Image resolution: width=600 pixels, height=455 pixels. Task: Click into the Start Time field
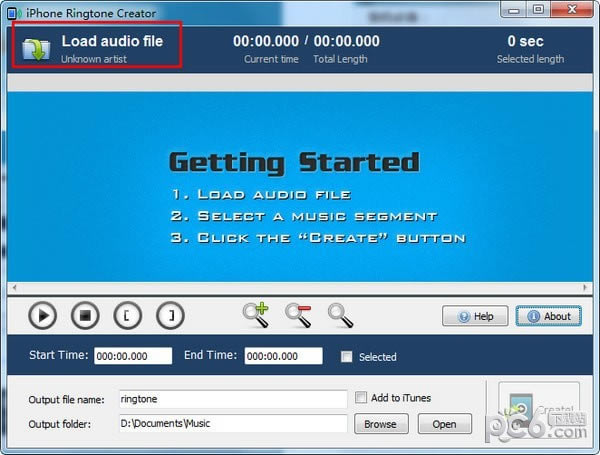tap(133, 356)
